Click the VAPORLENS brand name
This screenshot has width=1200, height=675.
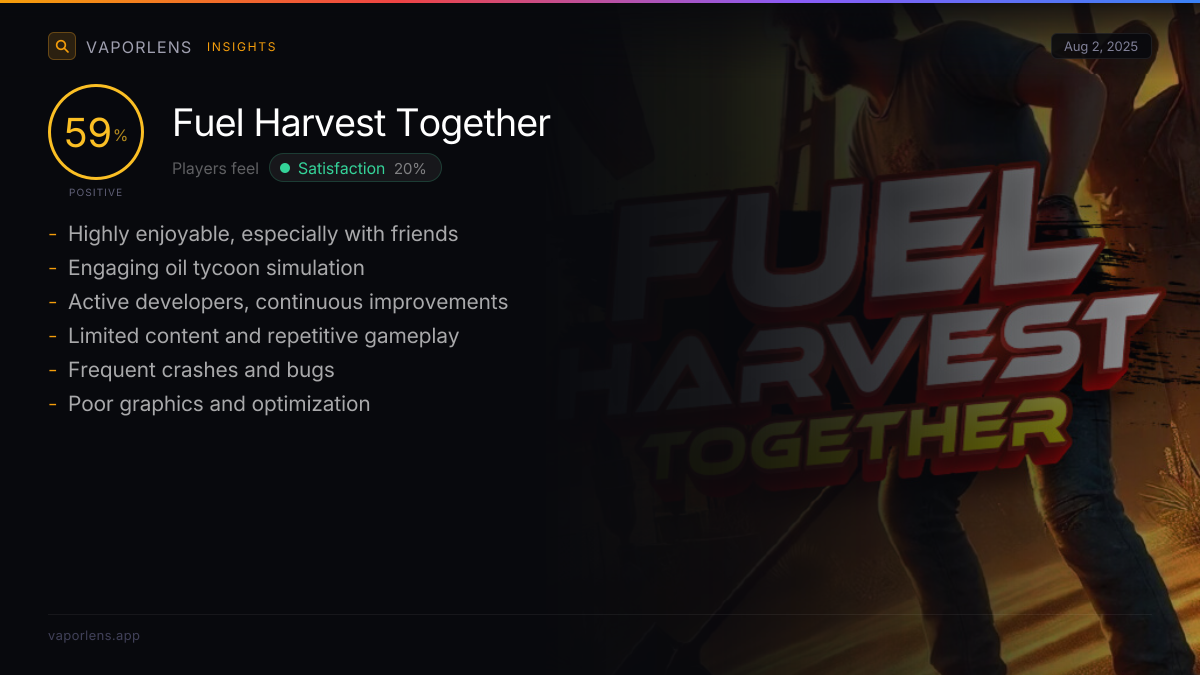pyautogui.click(x=139, y=47)
